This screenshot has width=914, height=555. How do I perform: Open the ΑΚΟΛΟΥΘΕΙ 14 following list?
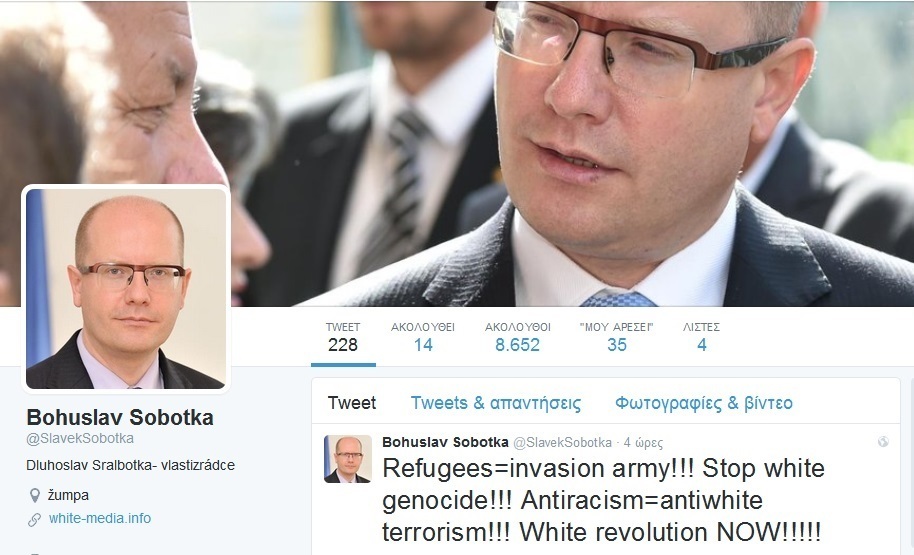[423, 337]
